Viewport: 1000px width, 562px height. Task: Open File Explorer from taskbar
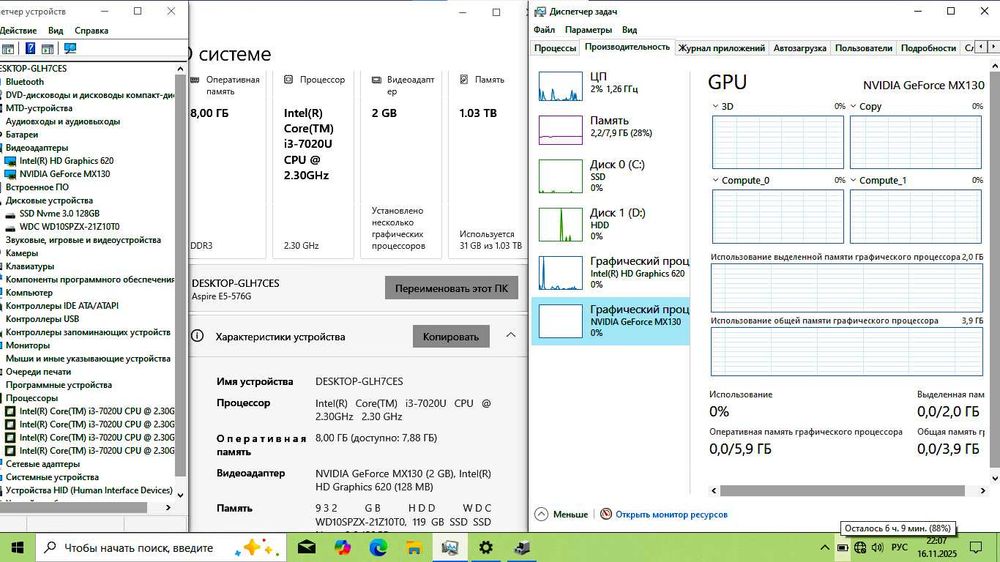coord(414,547)
